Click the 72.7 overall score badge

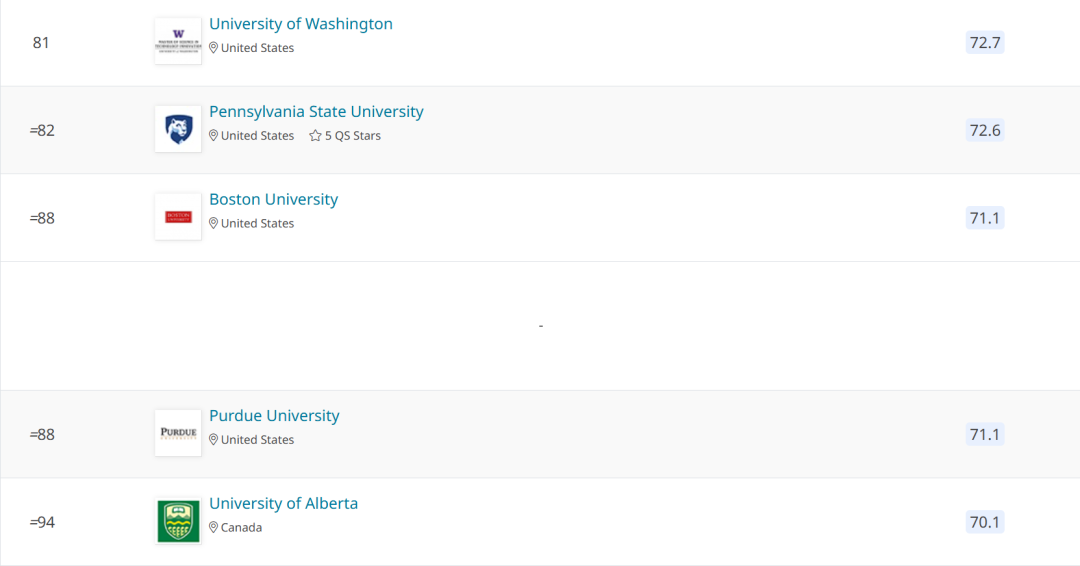985,43
